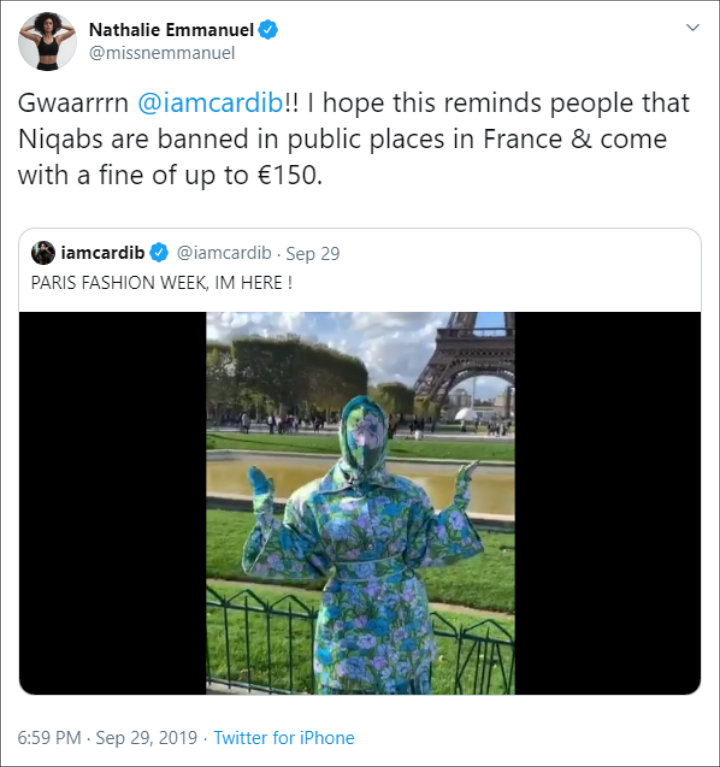
Task: Click the Gwaarrrn word in the tweet body
Action: tap(73, 103)
